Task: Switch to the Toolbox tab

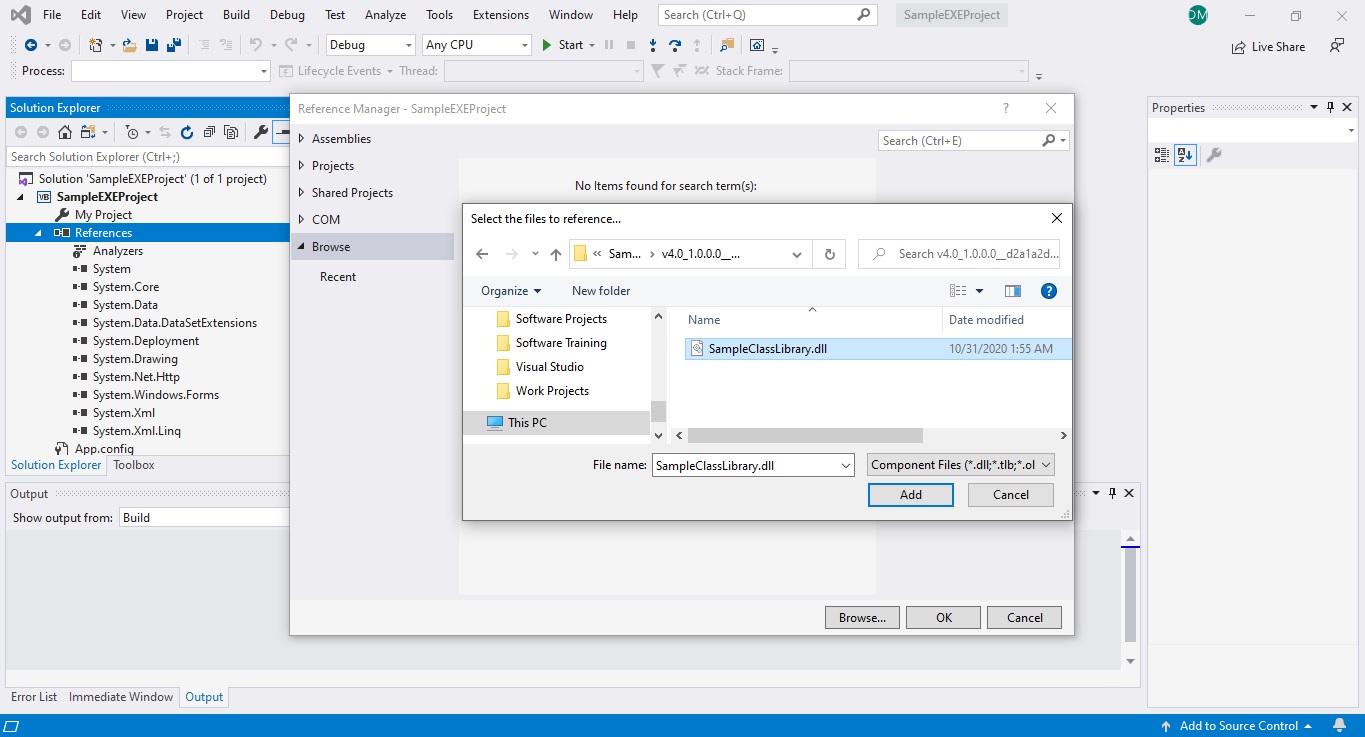Action: click(133, 464)
